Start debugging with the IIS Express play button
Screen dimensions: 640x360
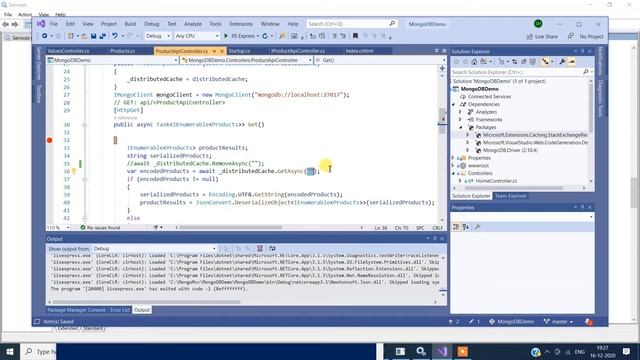[226, 36]
